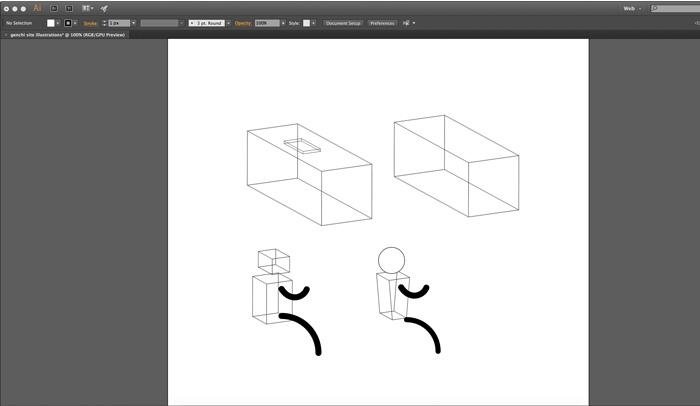Open the Stroke swatch dropdown arrow
Viewport: 700px width, 406px height.
click(x=75, y=23)
